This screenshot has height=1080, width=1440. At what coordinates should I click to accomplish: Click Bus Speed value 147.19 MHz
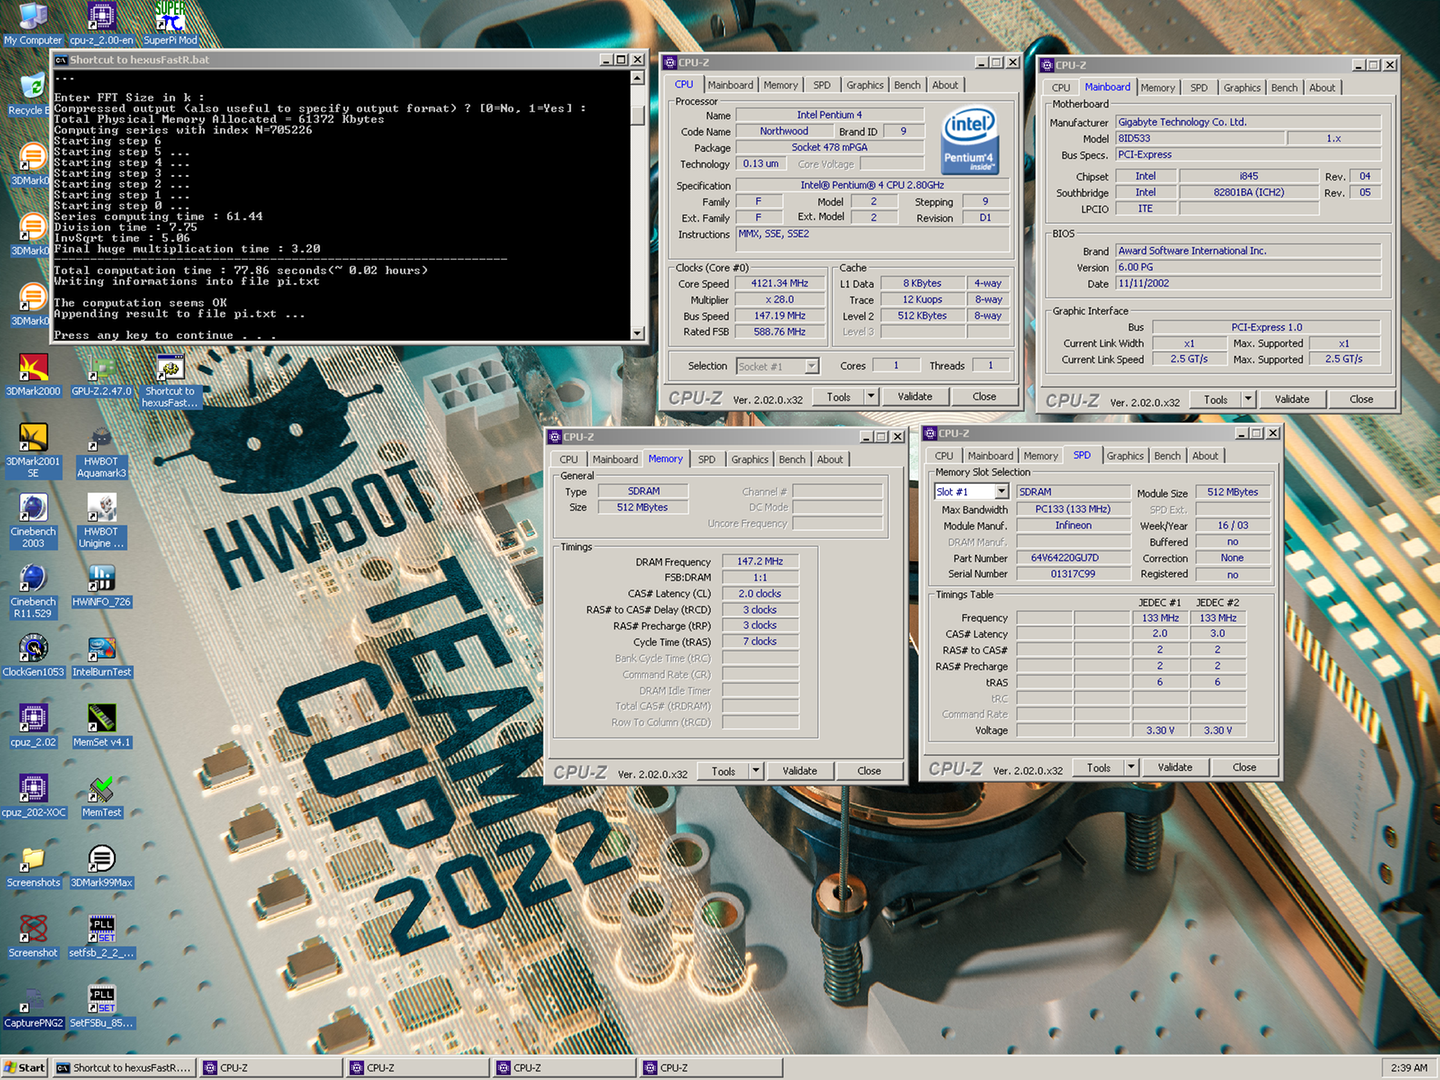(779, 316)
